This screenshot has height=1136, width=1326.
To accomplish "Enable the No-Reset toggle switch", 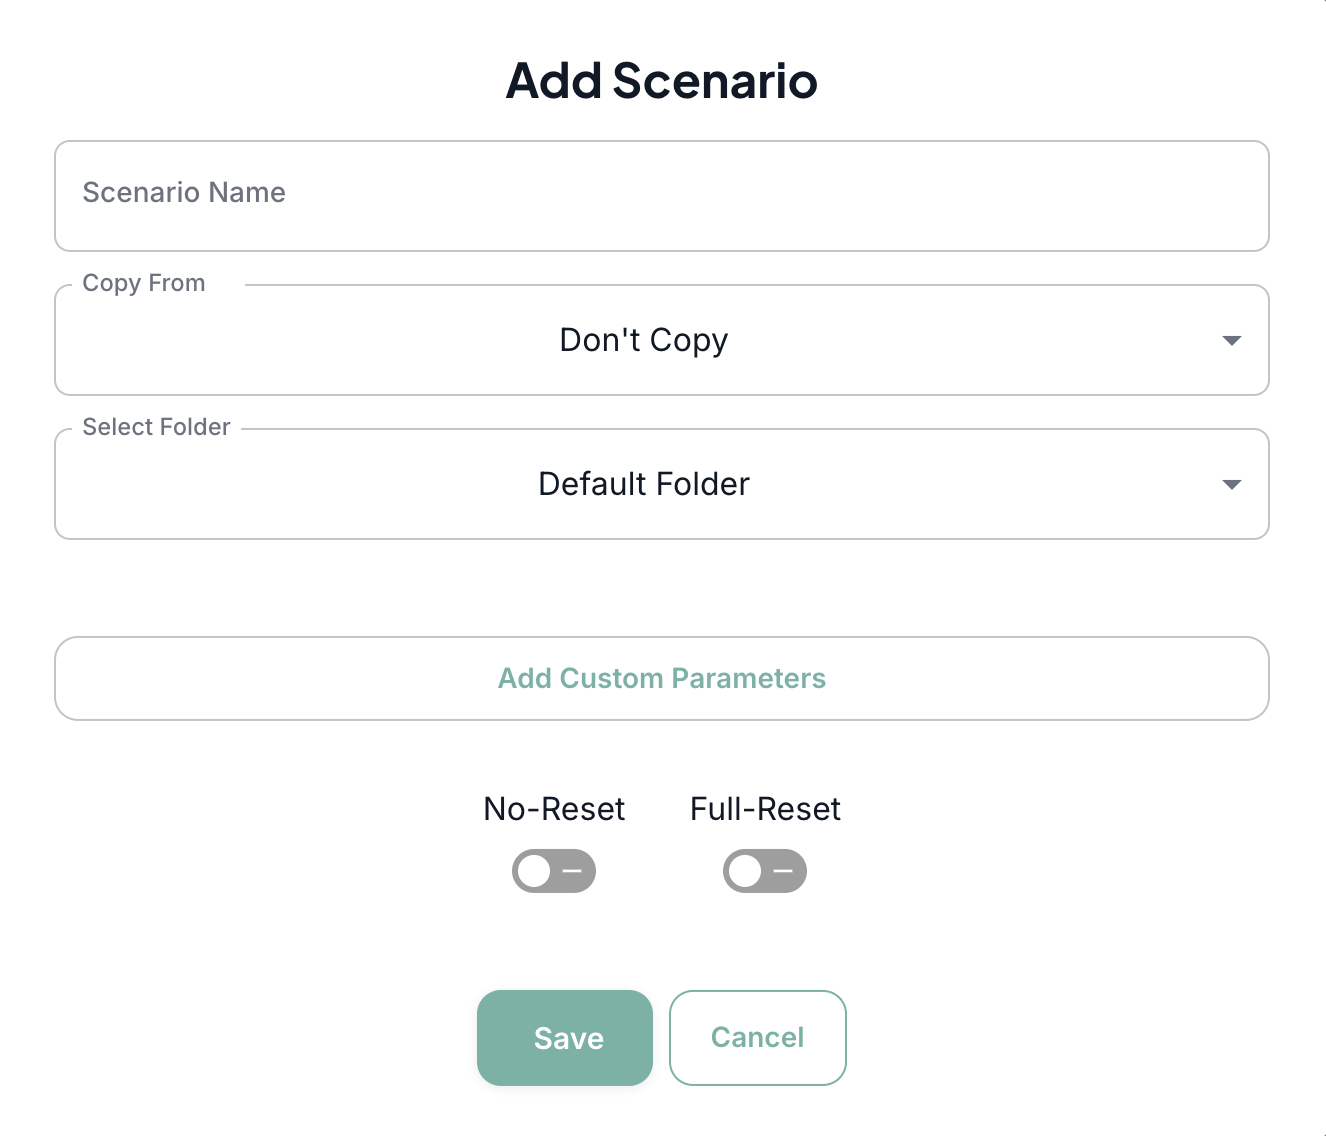I will 554,871.
